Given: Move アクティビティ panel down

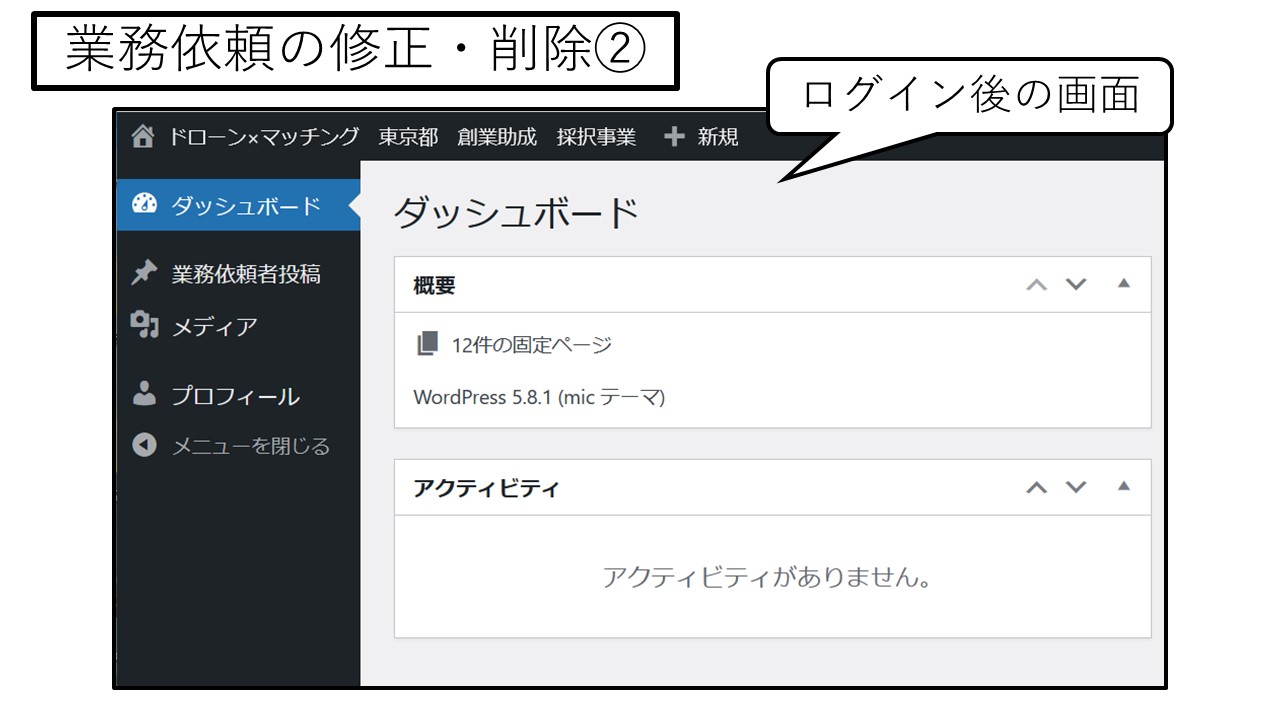Looking at the screenshot, I should pyautogui.click(x=1076, y=487).
